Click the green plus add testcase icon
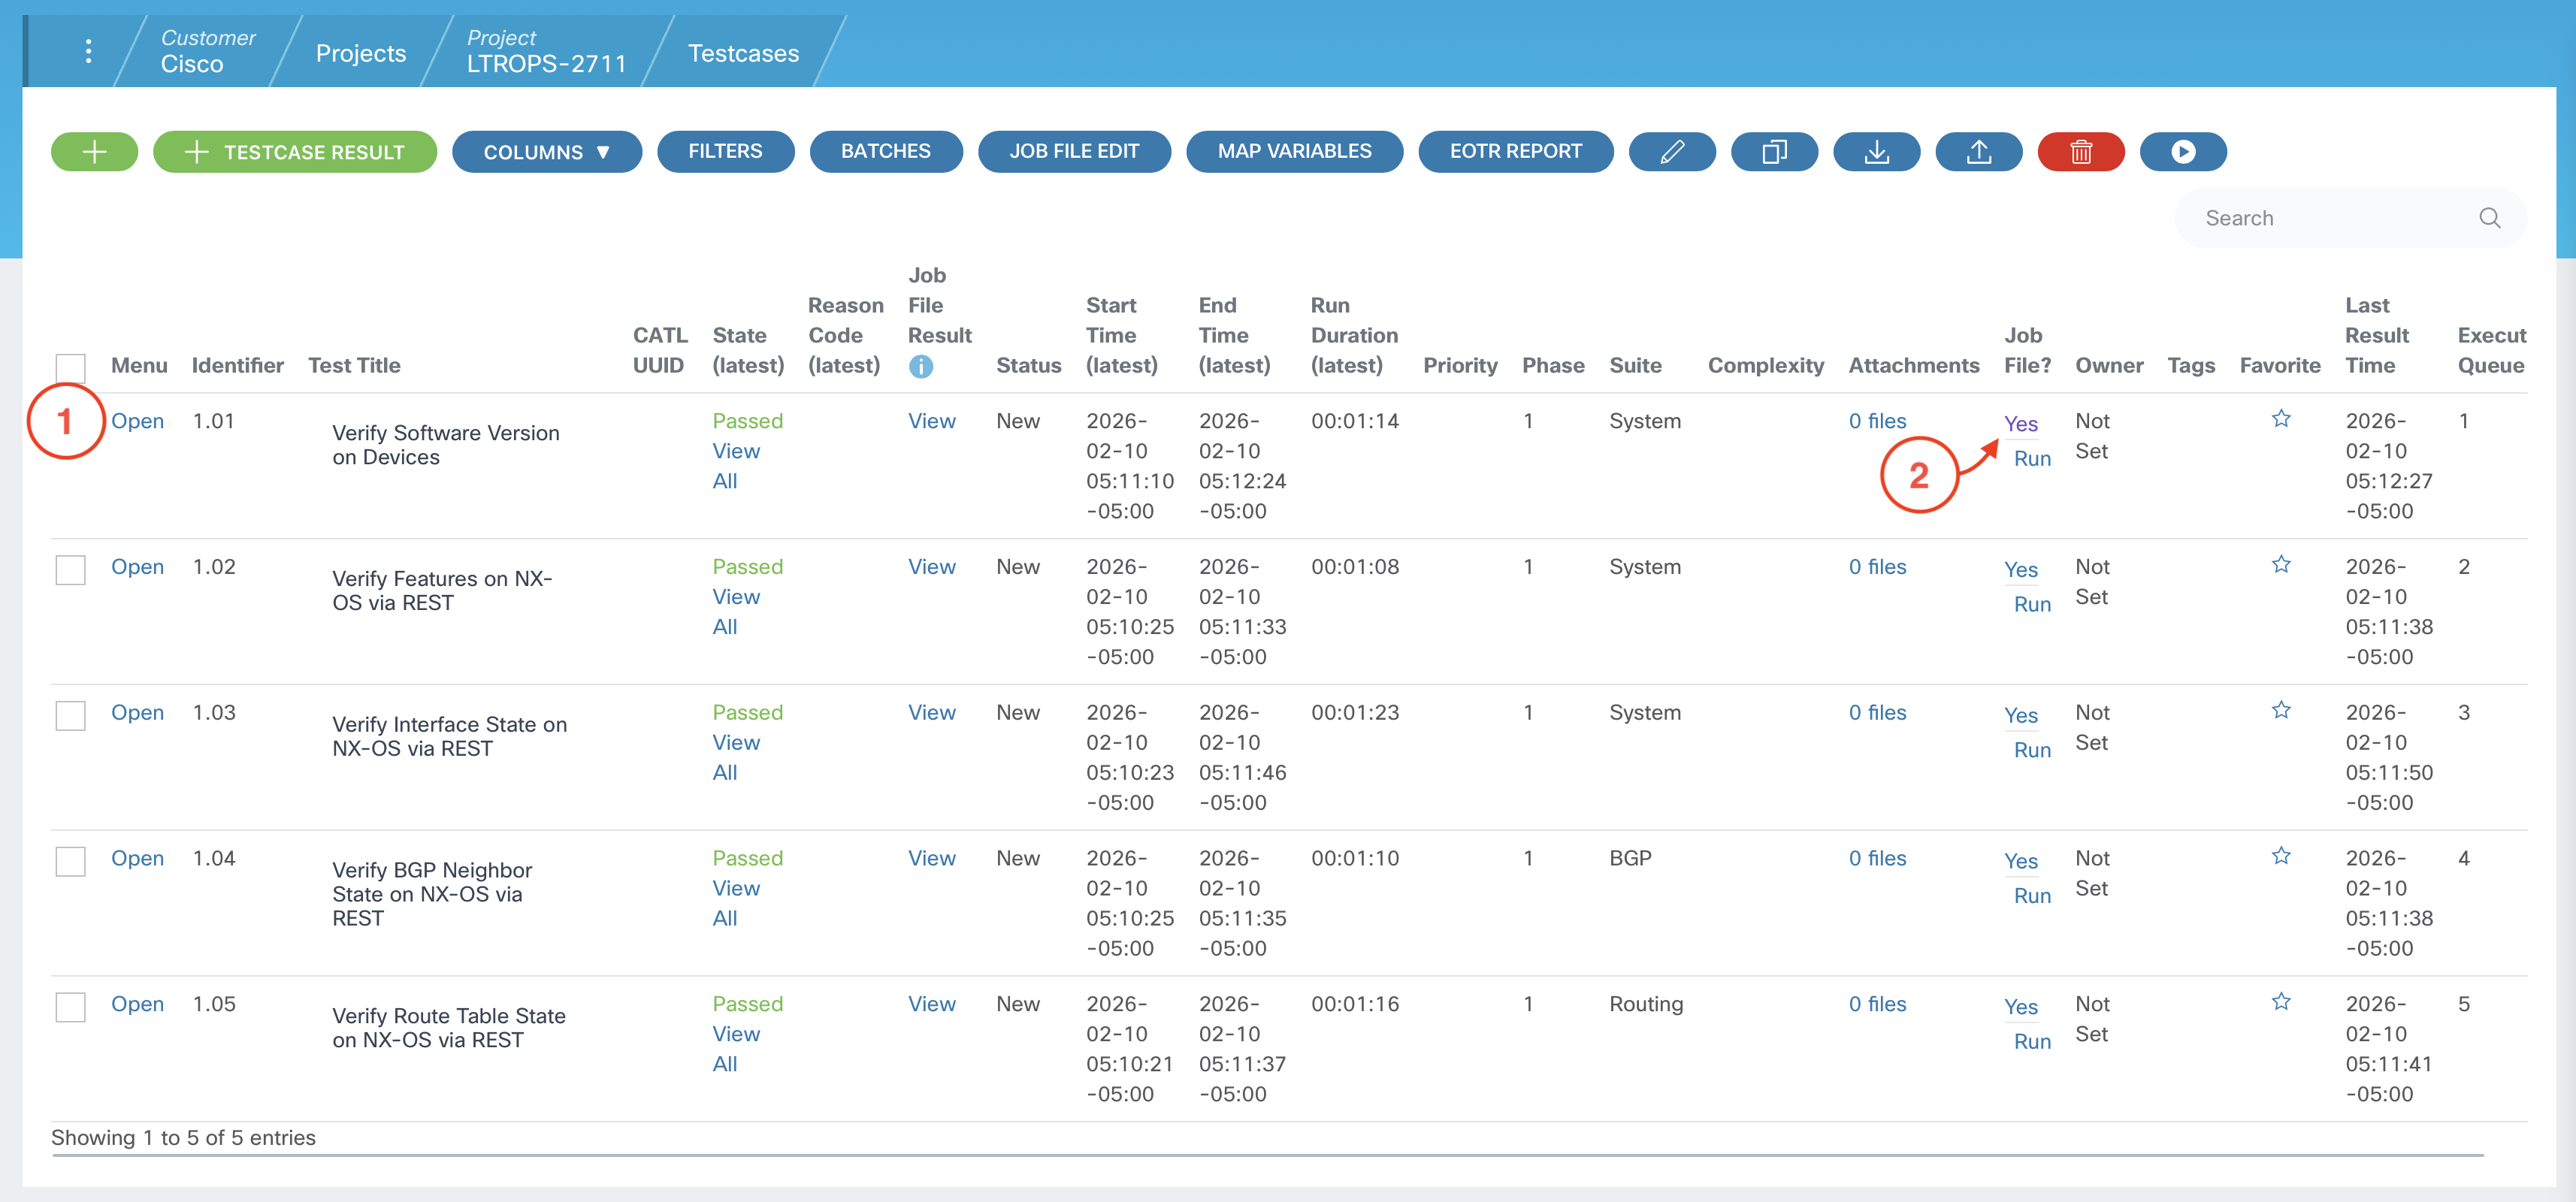 click(94, 152)
